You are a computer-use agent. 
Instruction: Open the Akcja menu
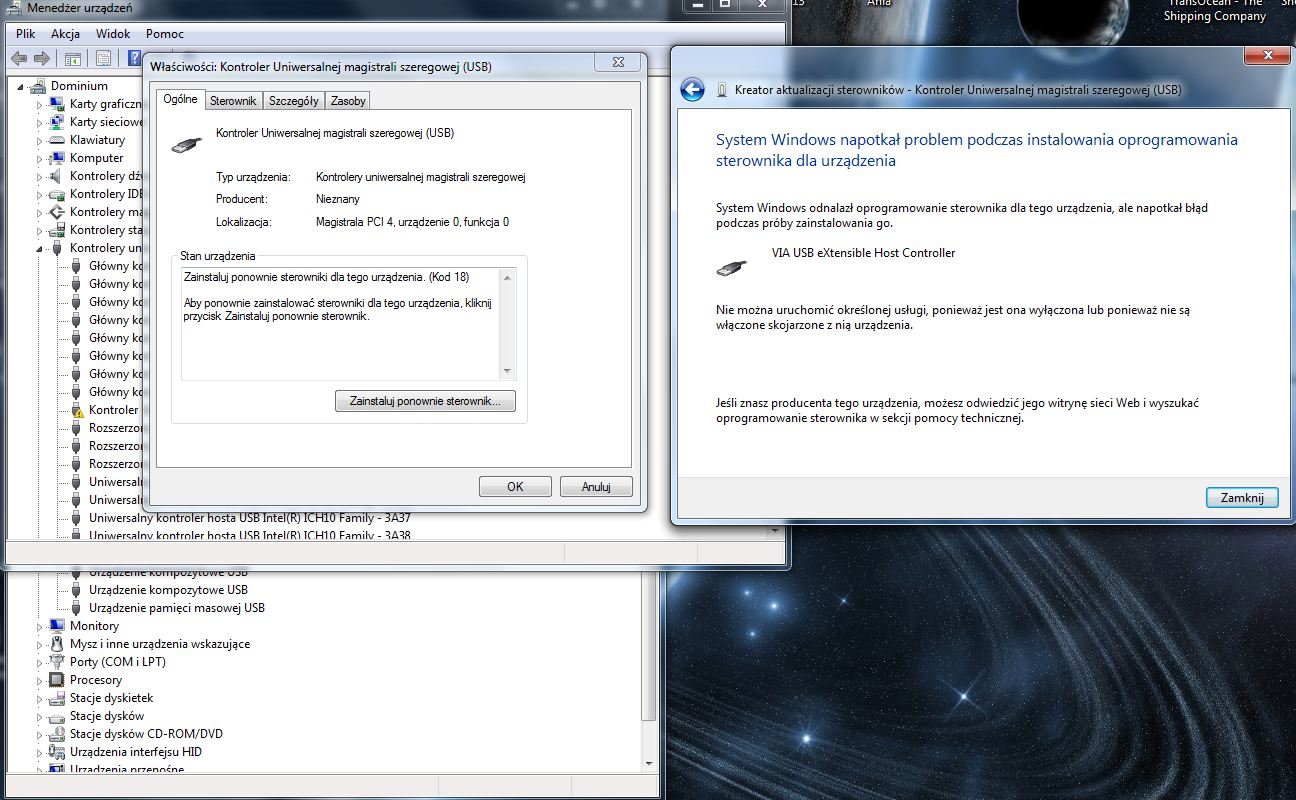(x=65, y=34)
